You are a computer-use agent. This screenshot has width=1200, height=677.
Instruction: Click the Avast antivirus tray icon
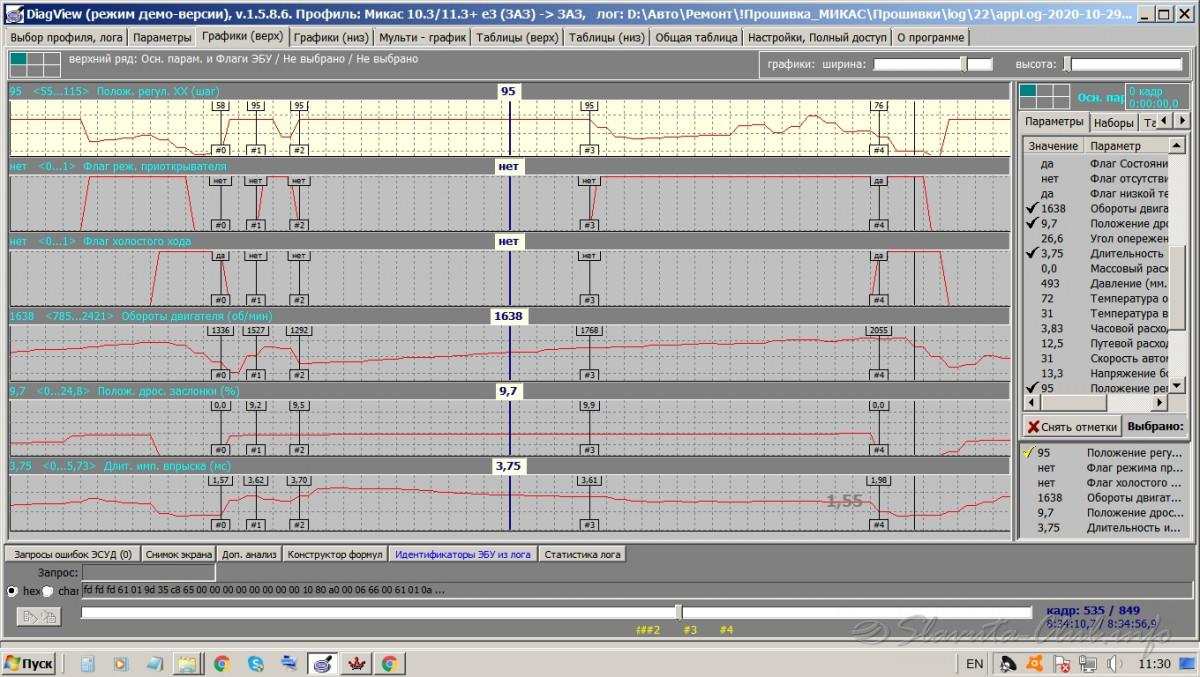coord(1036,663)
